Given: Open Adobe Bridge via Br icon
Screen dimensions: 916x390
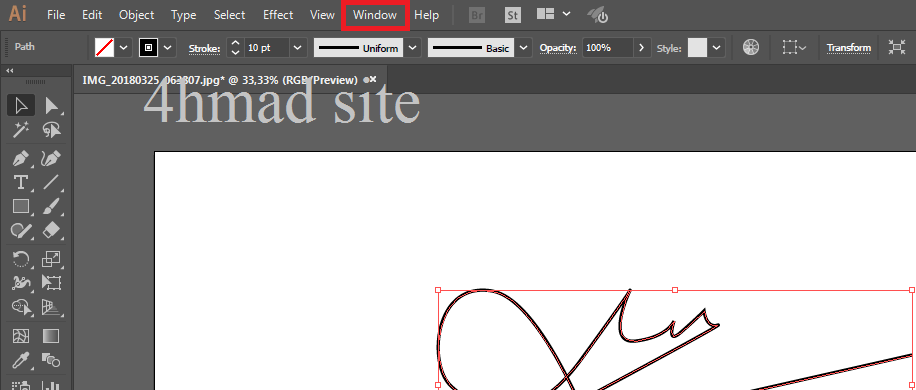Looking at the screenshot, I should click(x=477, y=15).
